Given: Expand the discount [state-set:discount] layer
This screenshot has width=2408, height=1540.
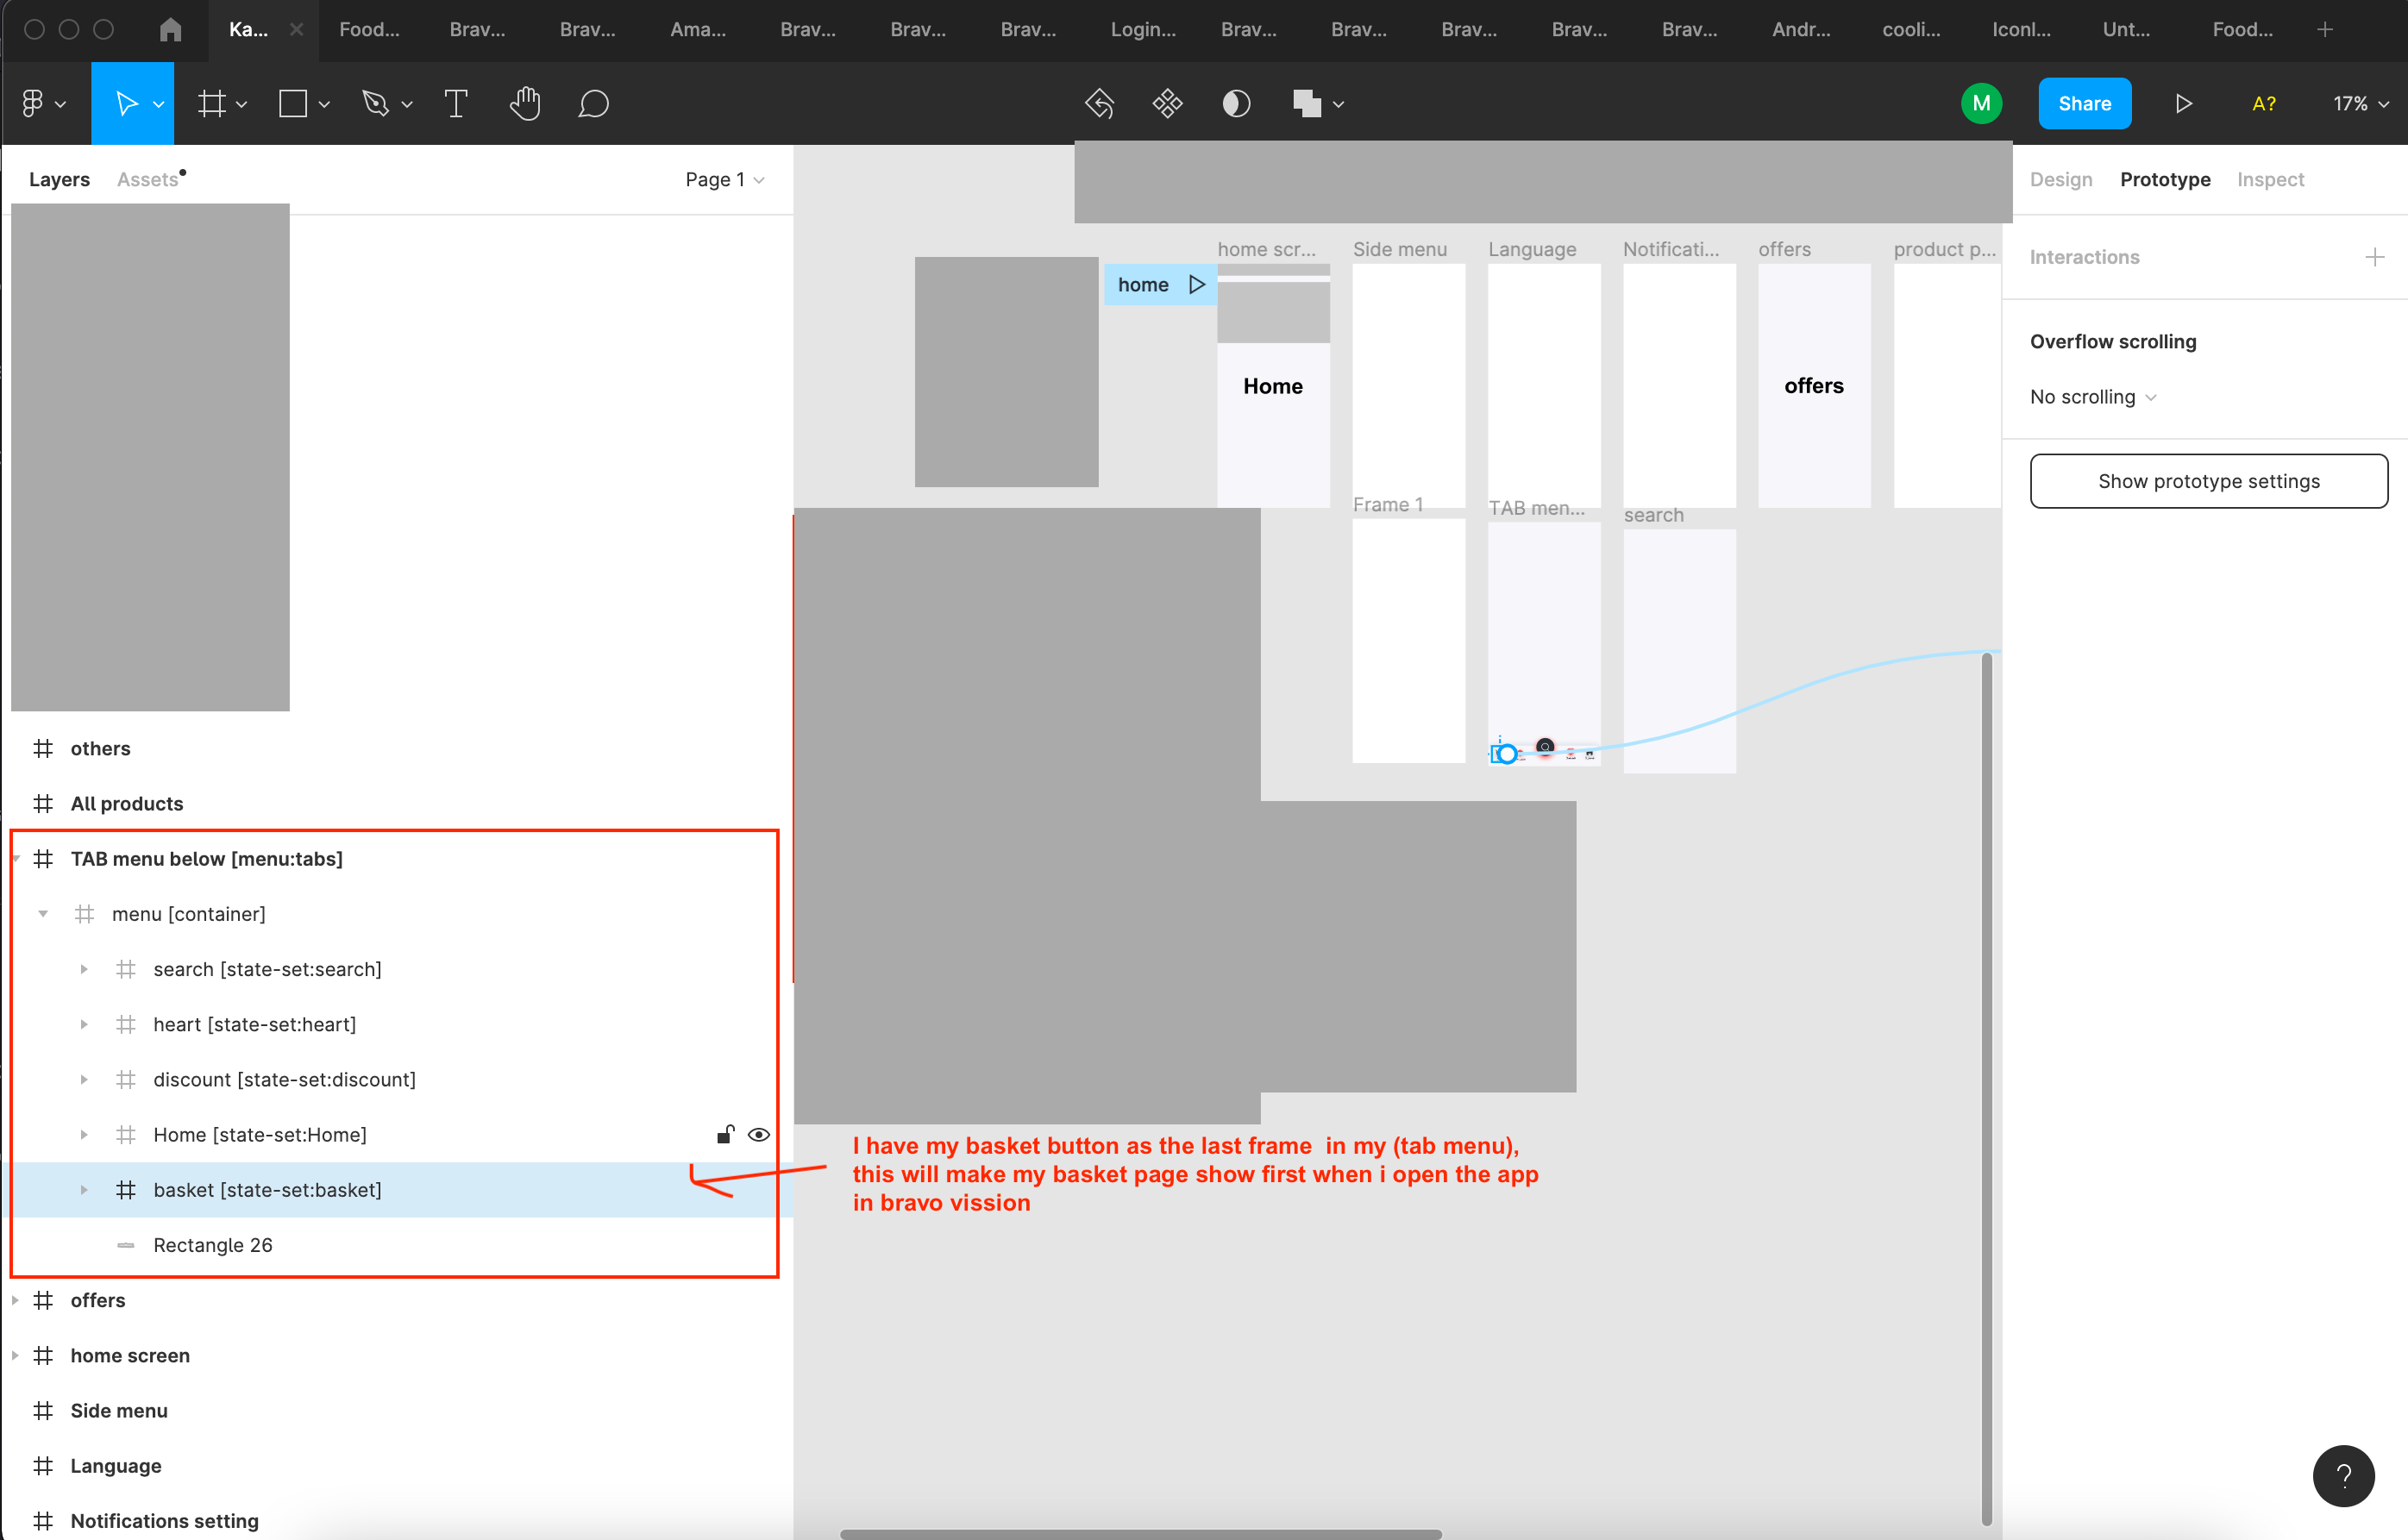Looking at the screenshot, I should tap(84, 1079).
